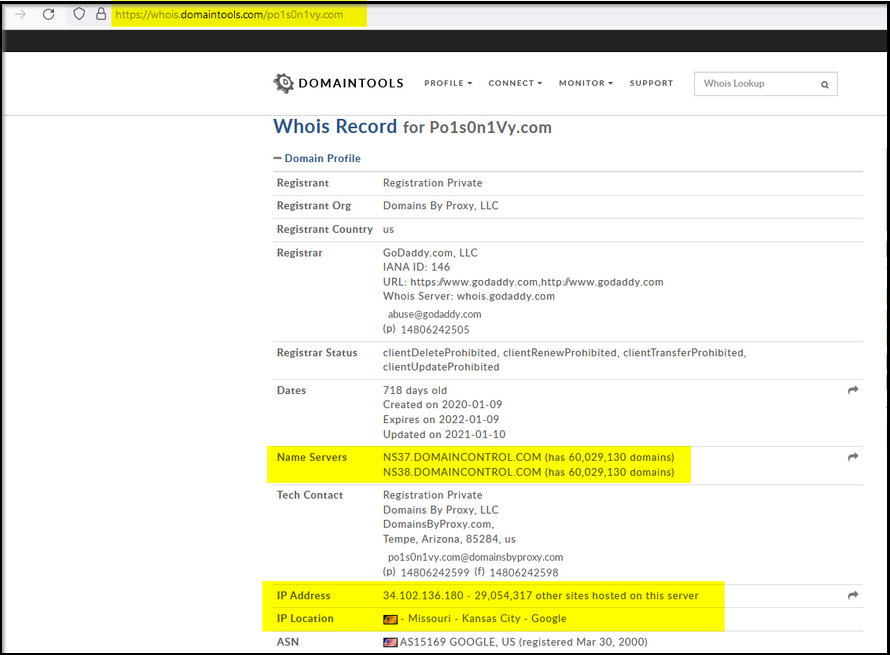The height and width of the screenshot is (655, 890).
Task: Select the Whois Record heading text
Action: click(335, 127)
